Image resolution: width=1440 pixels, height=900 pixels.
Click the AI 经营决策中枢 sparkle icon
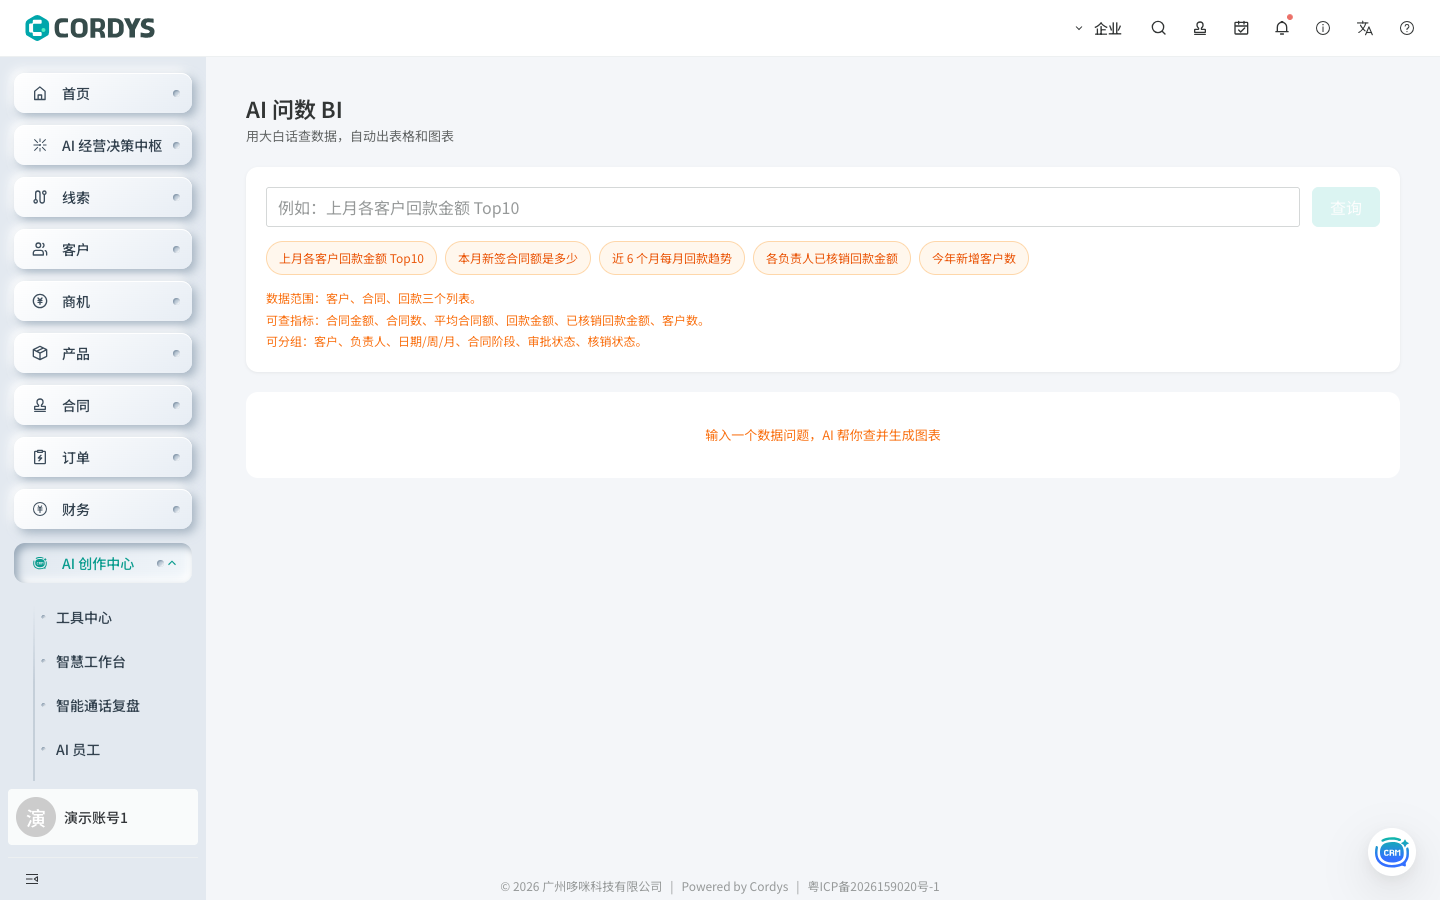pyautogui.click(x=40, y=145)
